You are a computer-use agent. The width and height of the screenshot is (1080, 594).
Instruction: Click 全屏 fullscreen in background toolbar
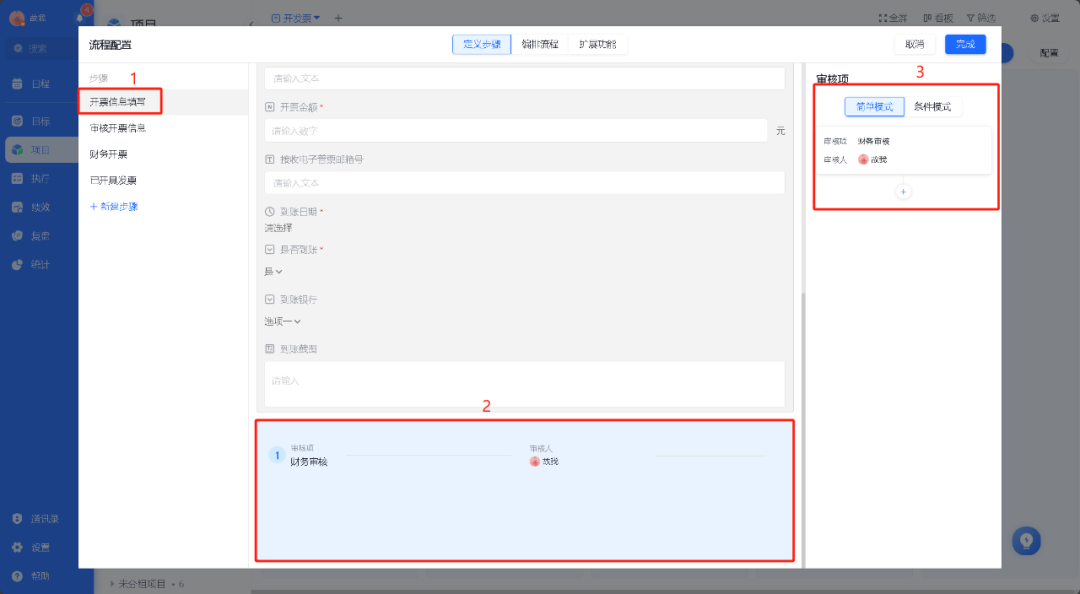(x=893, y=18)
